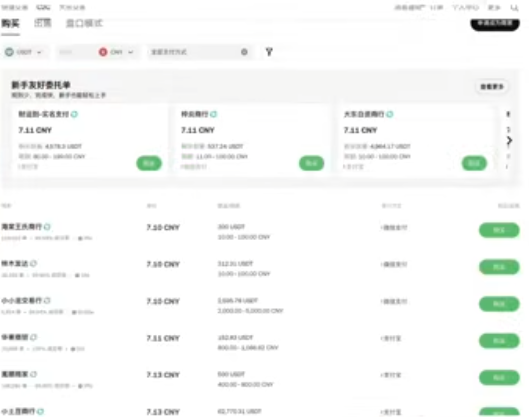Open the CNY currency dropdown
The height and width of the screenshot is (417, 529).
[x=116, y=52]
